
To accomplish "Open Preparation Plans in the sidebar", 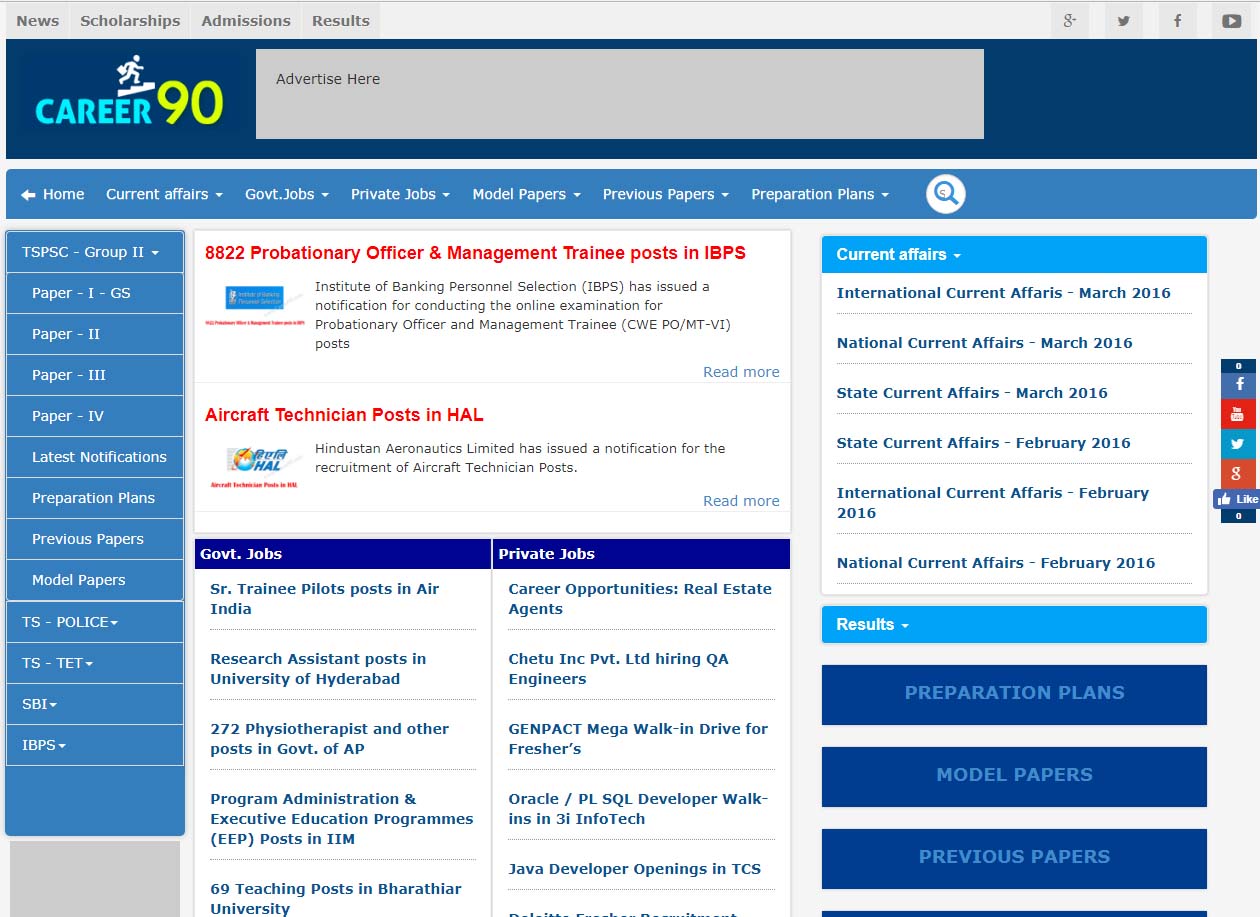I will coord(95,498).
